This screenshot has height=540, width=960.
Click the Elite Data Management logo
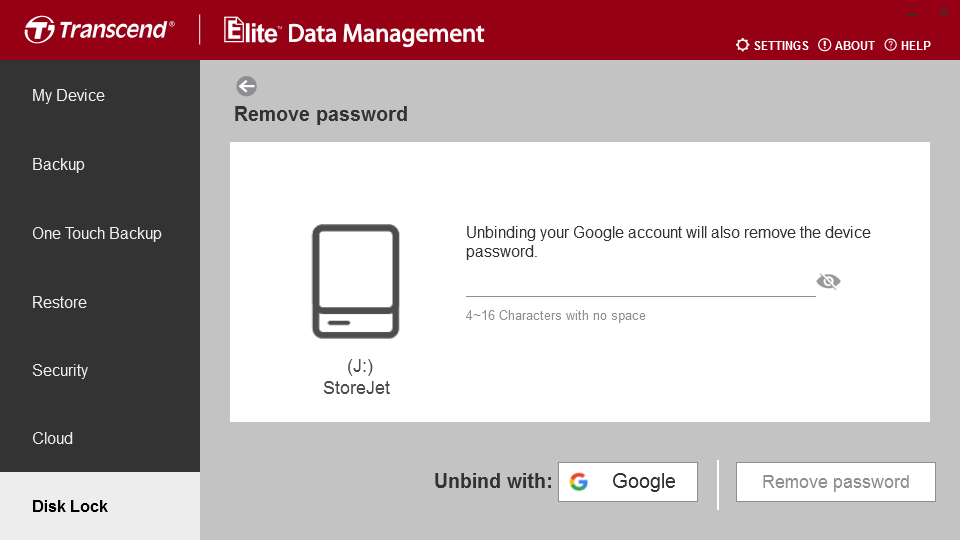(354, 32)
